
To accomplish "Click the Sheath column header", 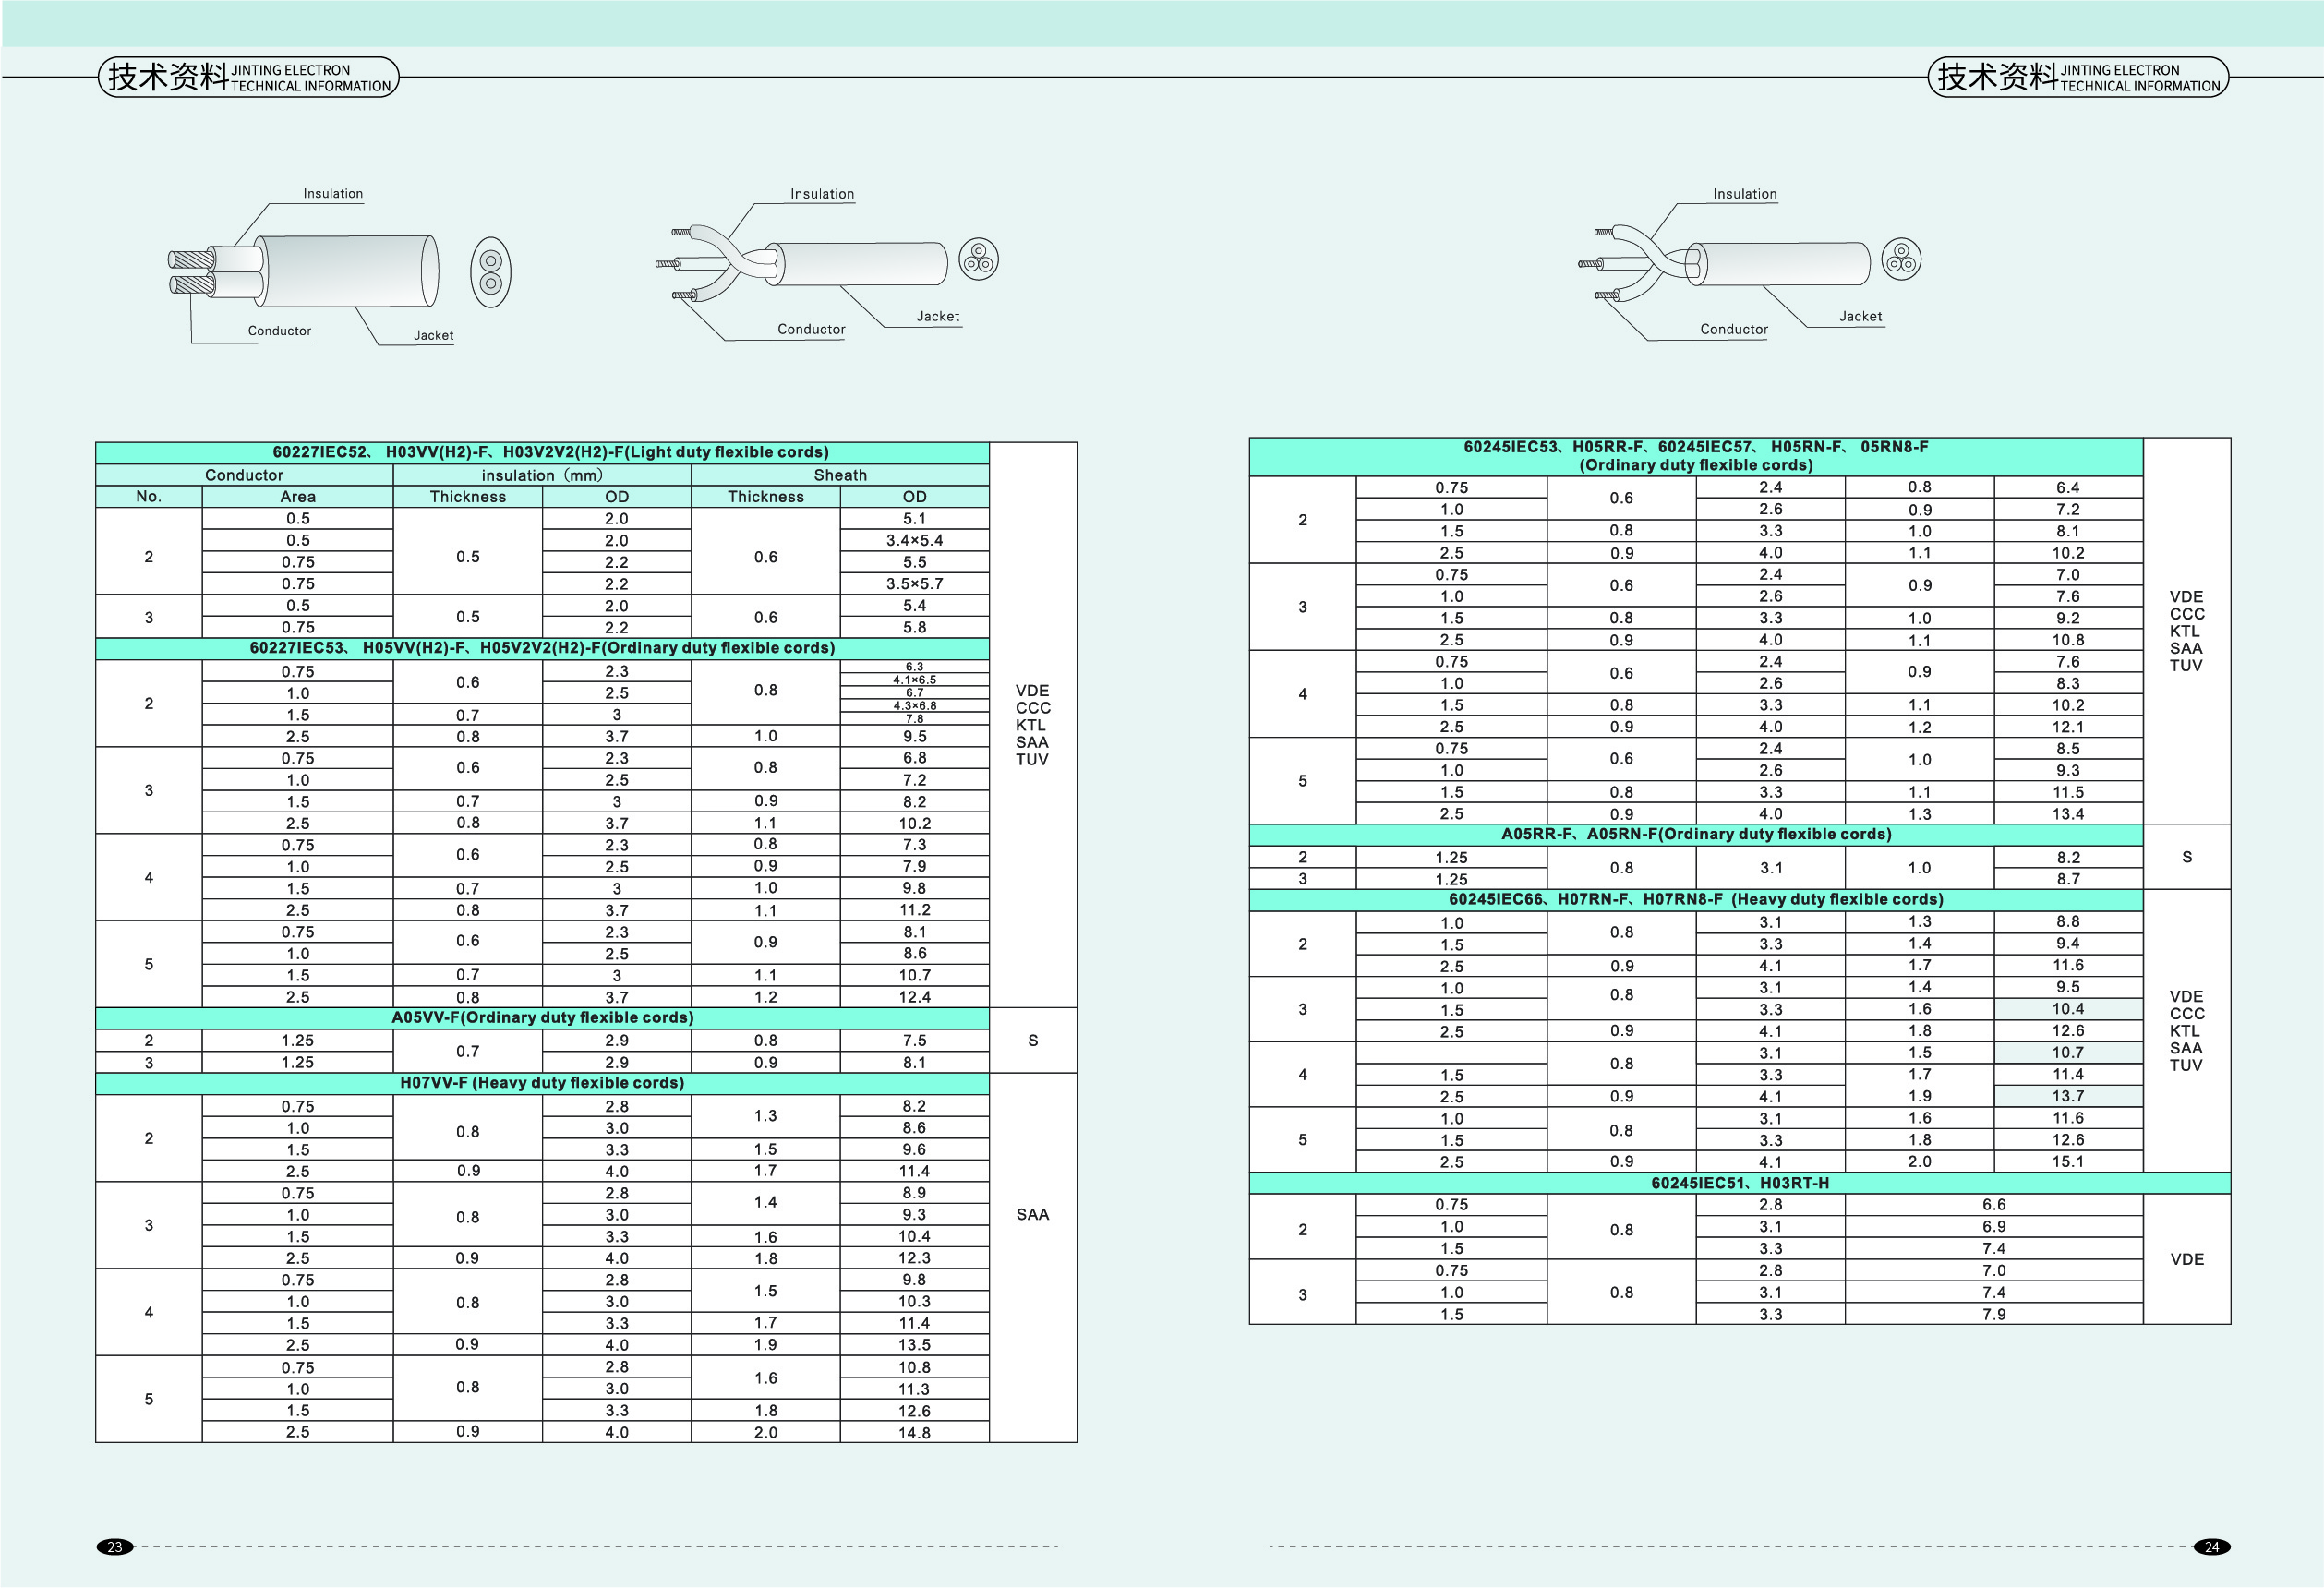I will pos(839,475).
